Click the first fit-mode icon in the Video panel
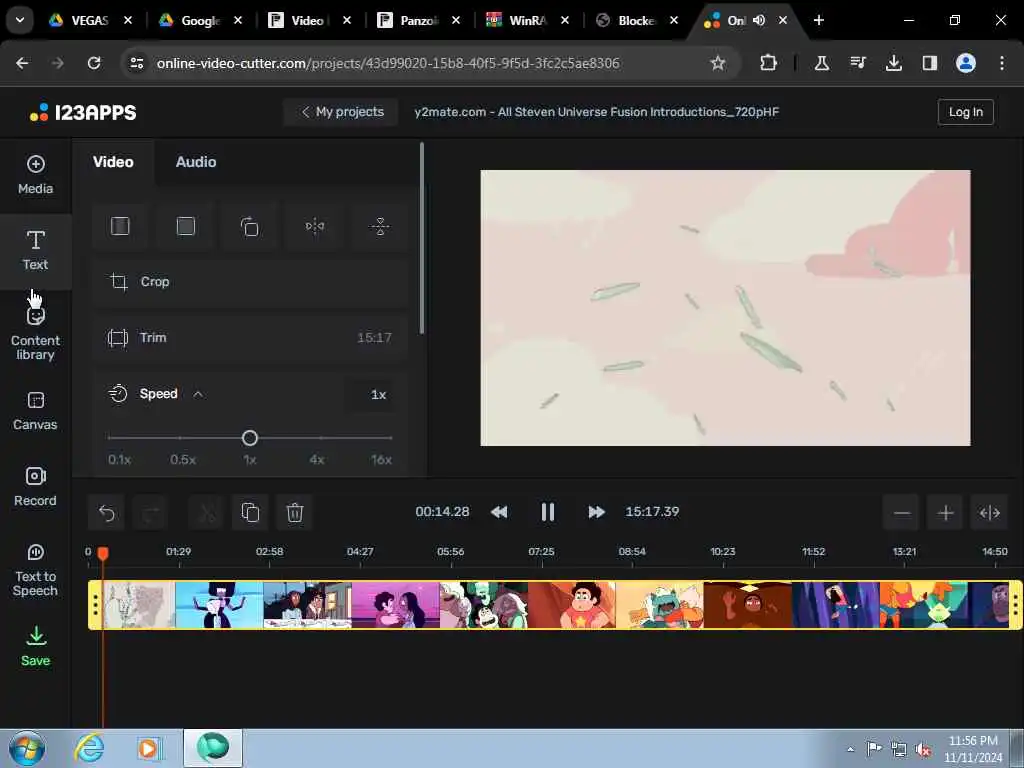The image size is (1024, 768). pos(120,227)
